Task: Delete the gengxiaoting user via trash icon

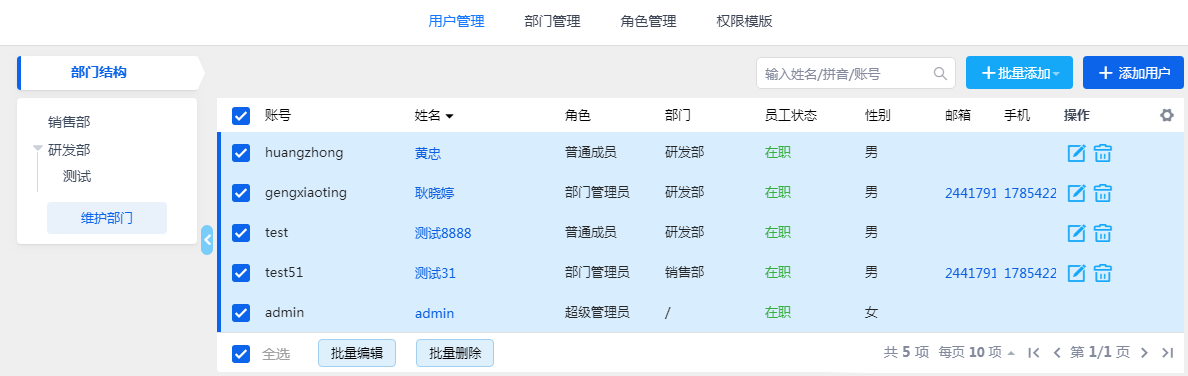Action: 1102,193
